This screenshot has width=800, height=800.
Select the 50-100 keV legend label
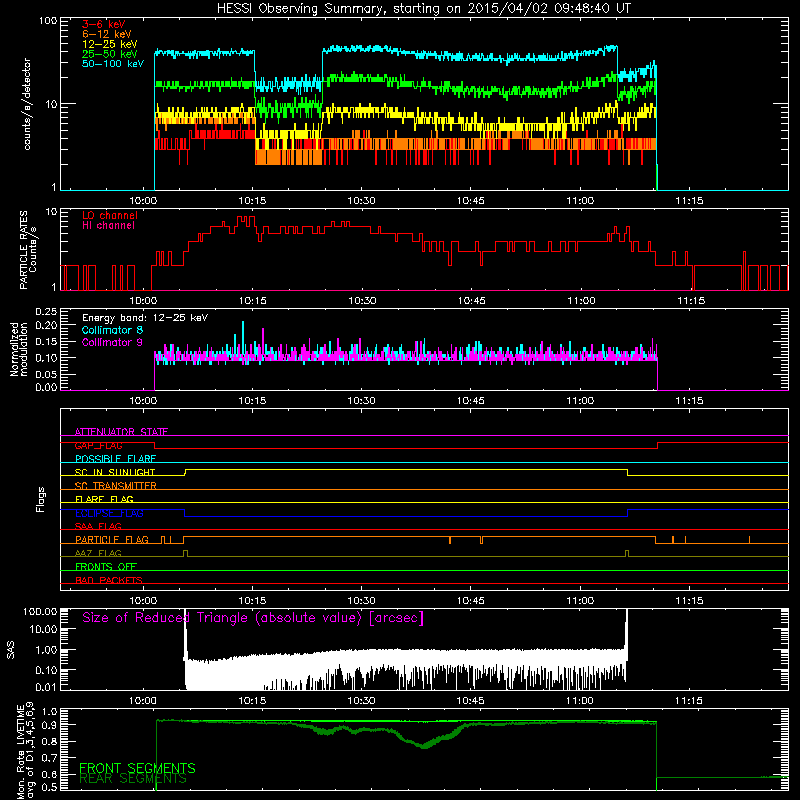click(x=113, y=64)
